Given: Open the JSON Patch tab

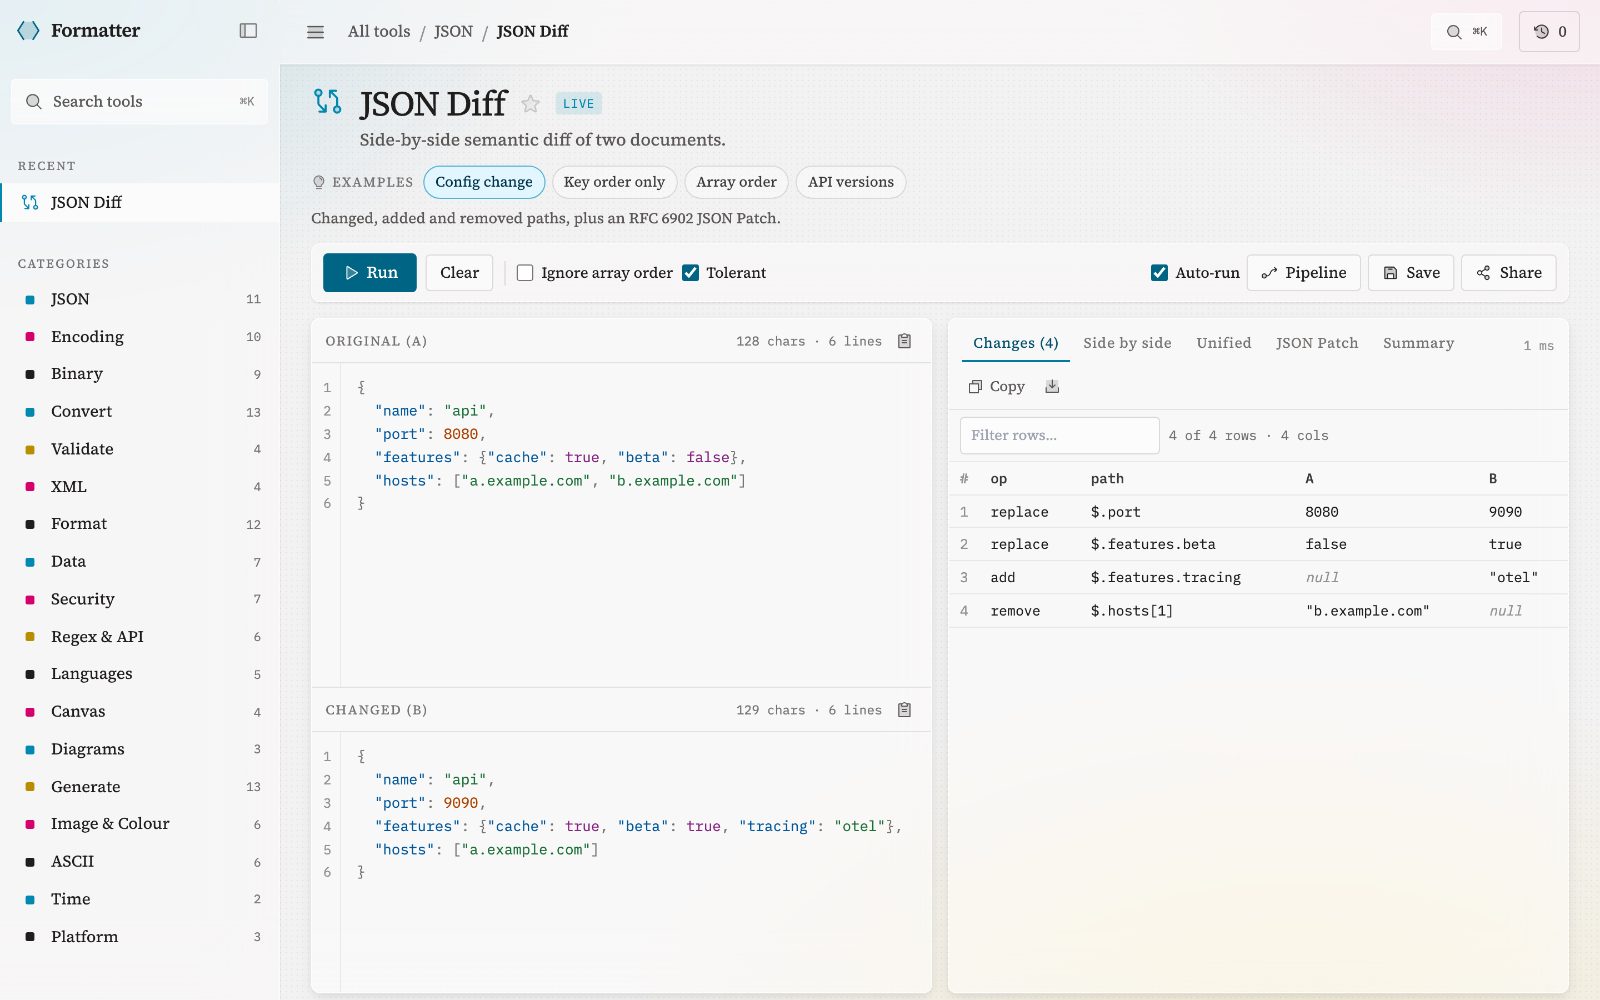Looking at the screenshot, I should 1317,343.
